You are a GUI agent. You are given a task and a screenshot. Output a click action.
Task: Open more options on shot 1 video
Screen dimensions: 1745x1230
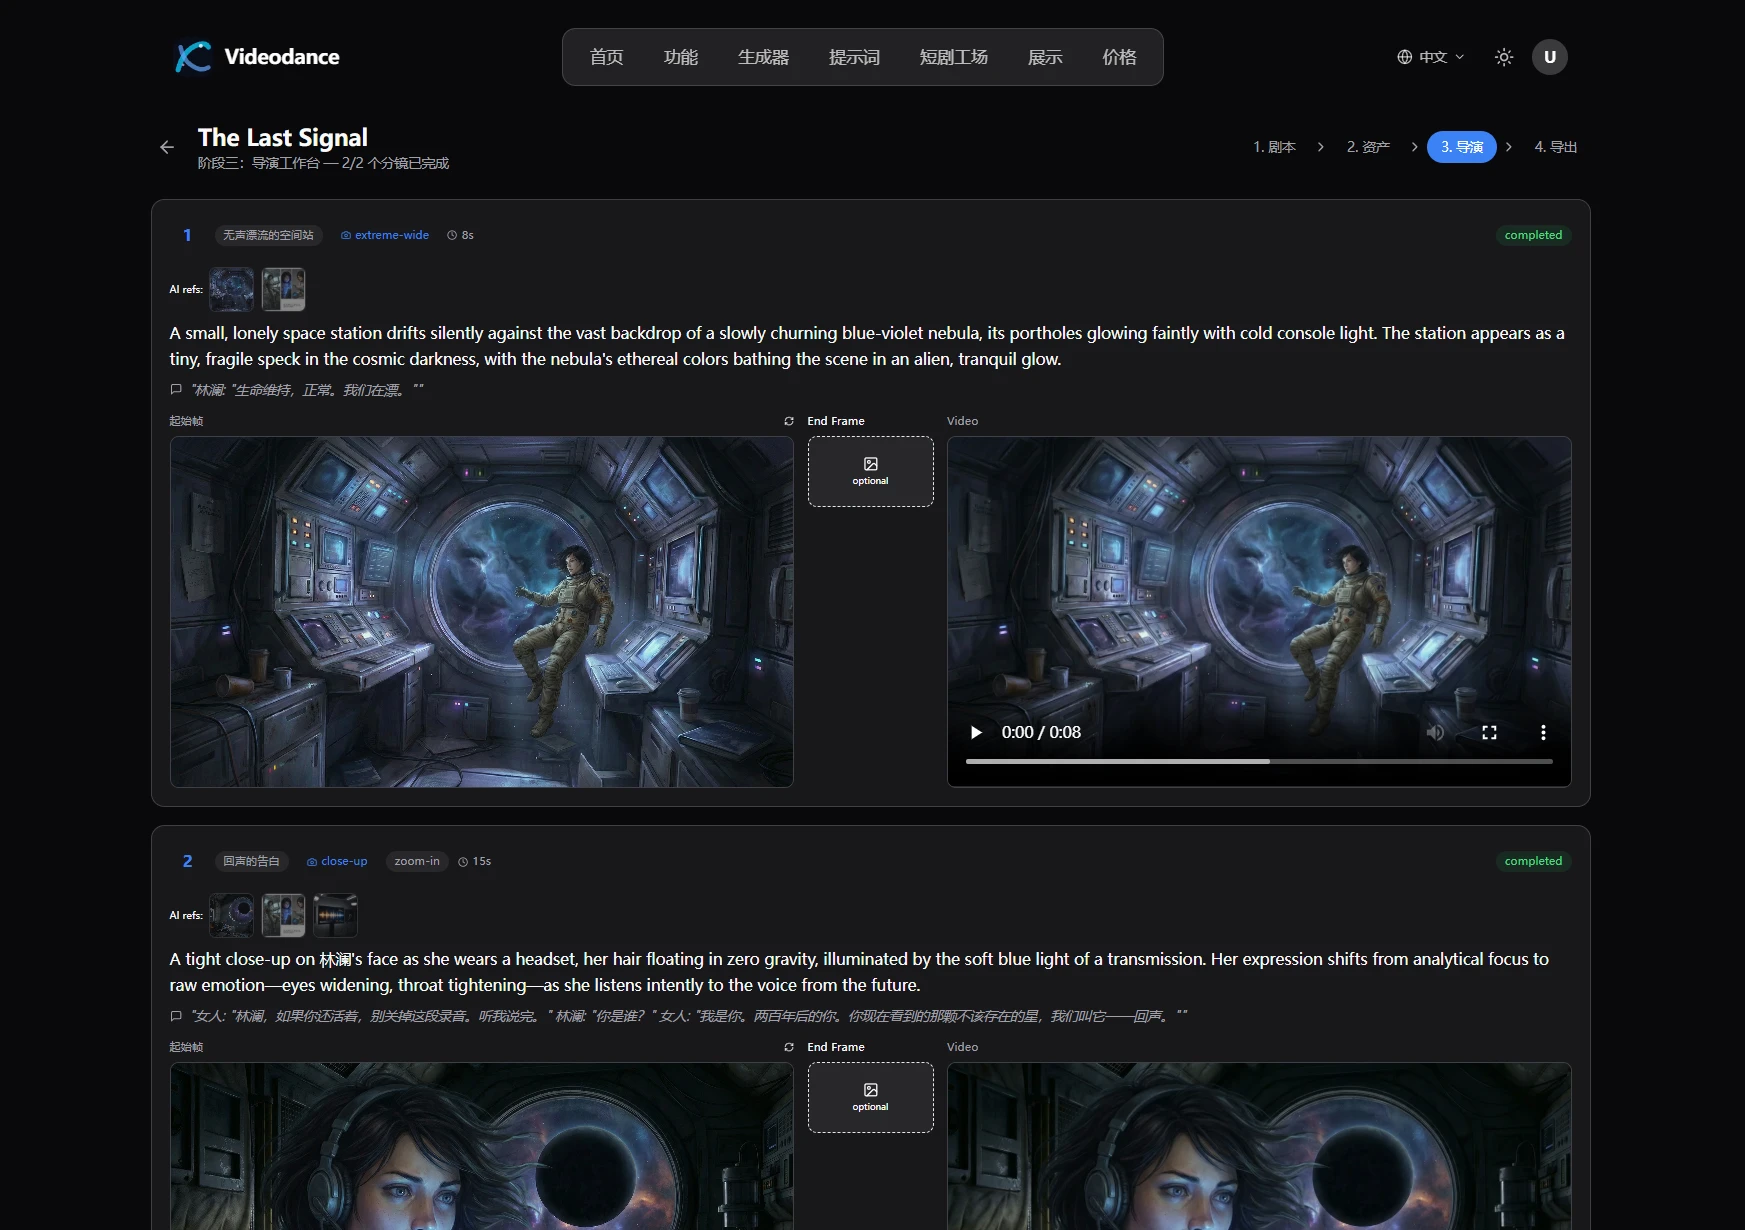point(1543,732)
